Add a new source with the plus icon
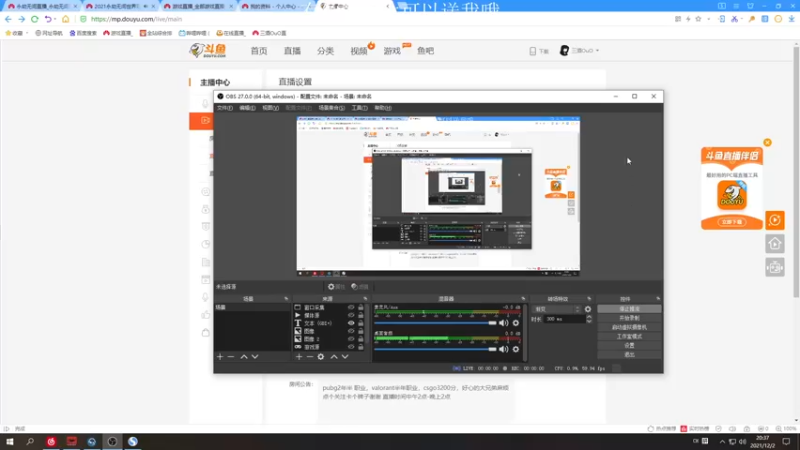The image size is (800, 450). pos(299,357)
